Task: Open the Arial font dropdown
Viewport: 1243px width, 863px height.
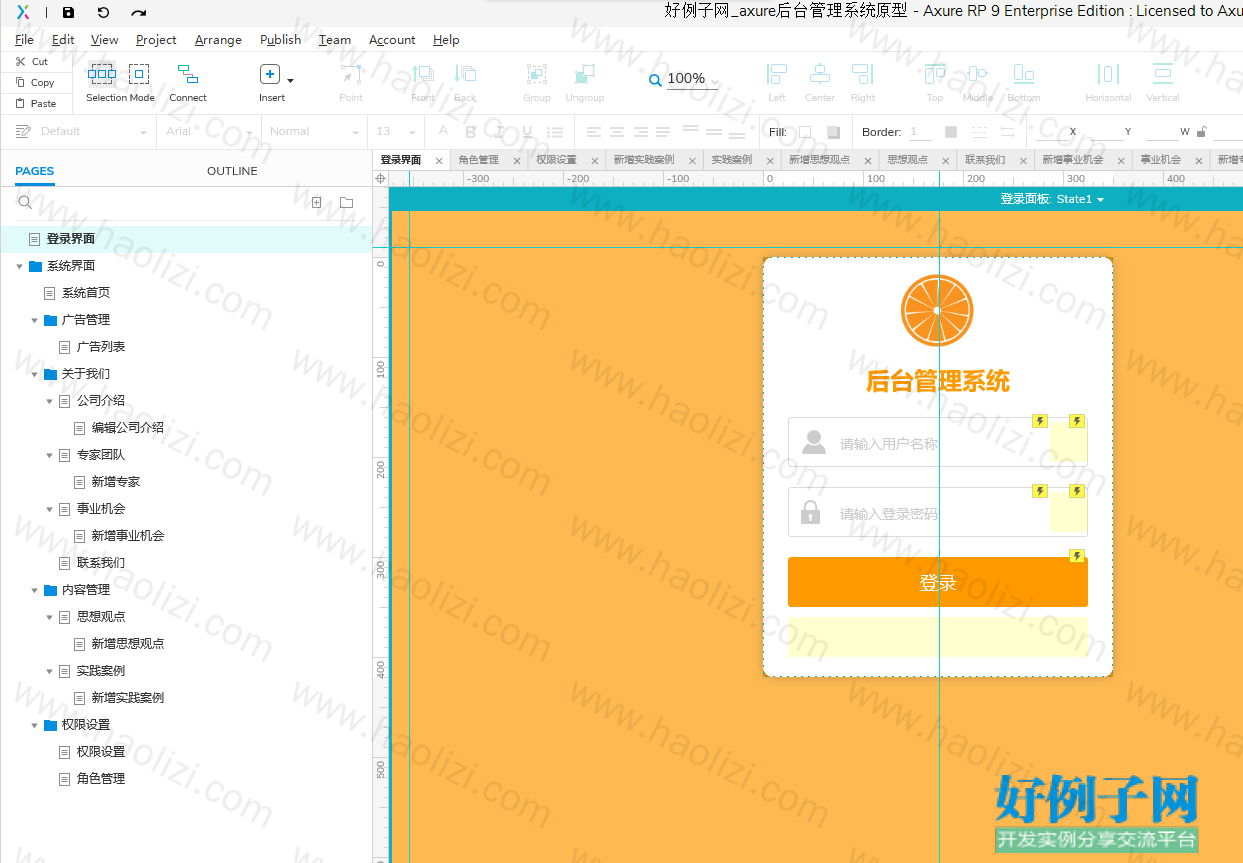Action: 210,131
